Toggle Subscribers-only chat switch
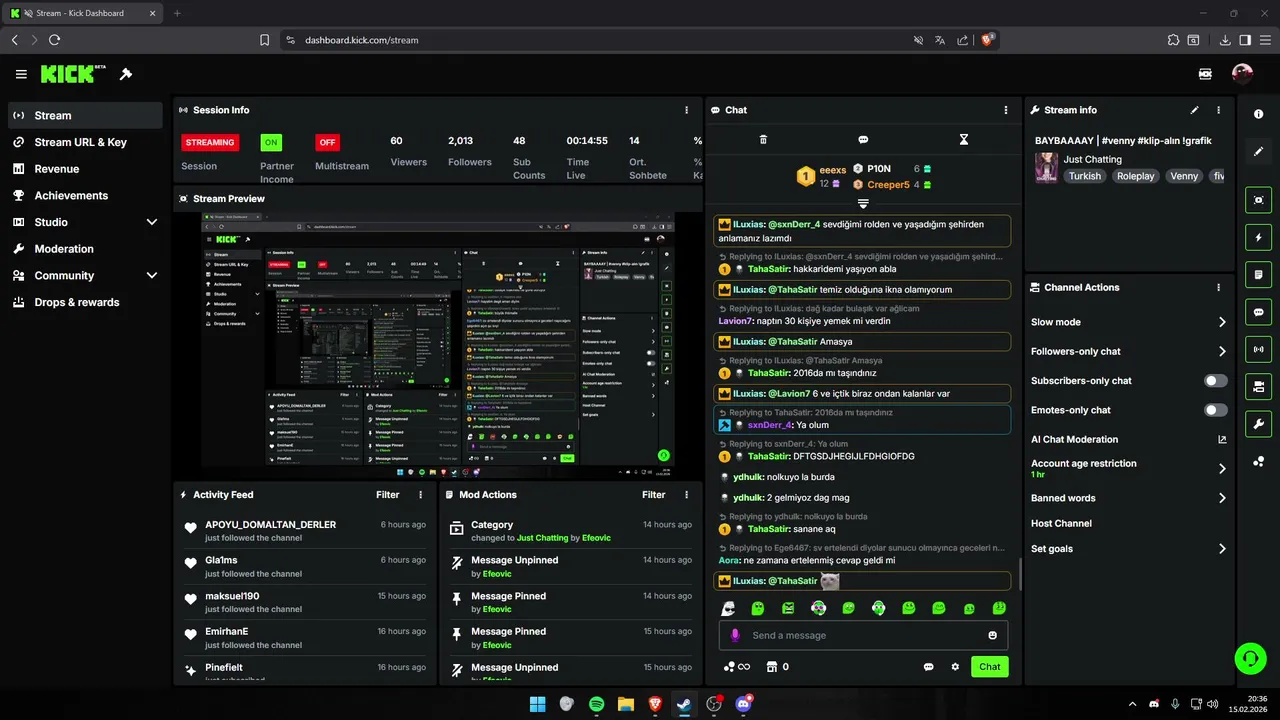 1216,381
